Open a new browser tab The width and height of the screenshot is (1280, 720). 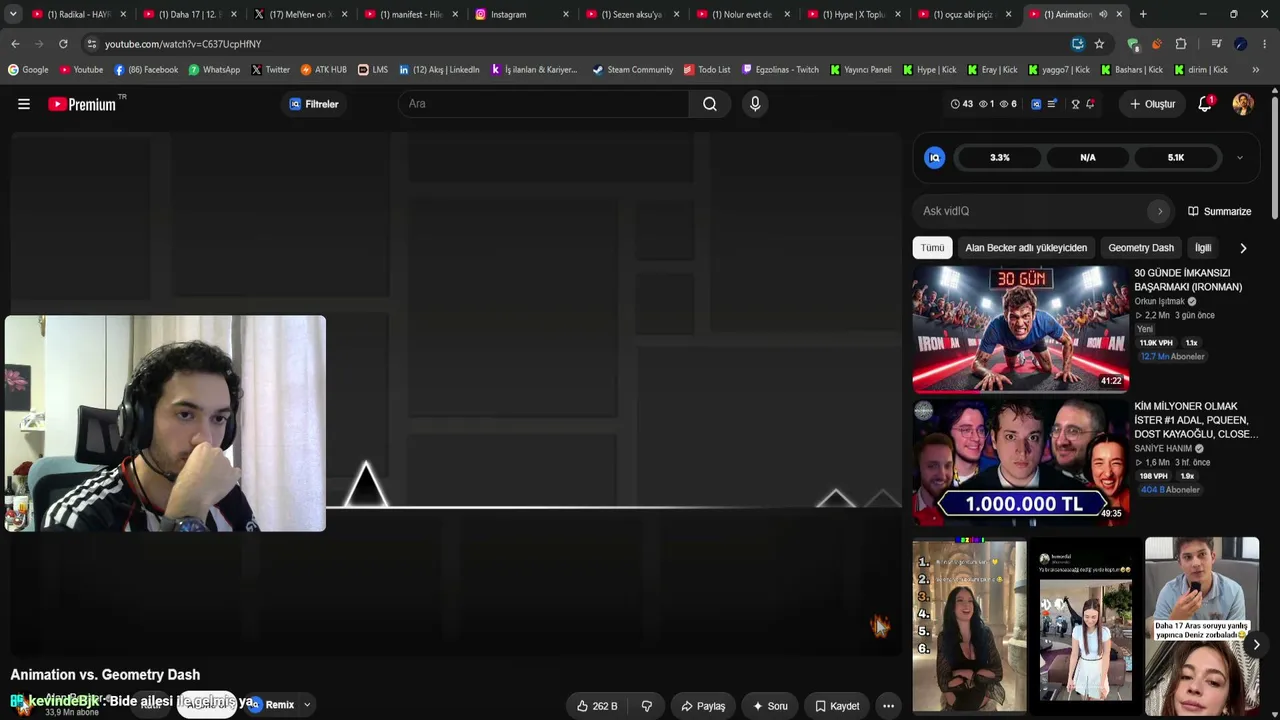1143,14
